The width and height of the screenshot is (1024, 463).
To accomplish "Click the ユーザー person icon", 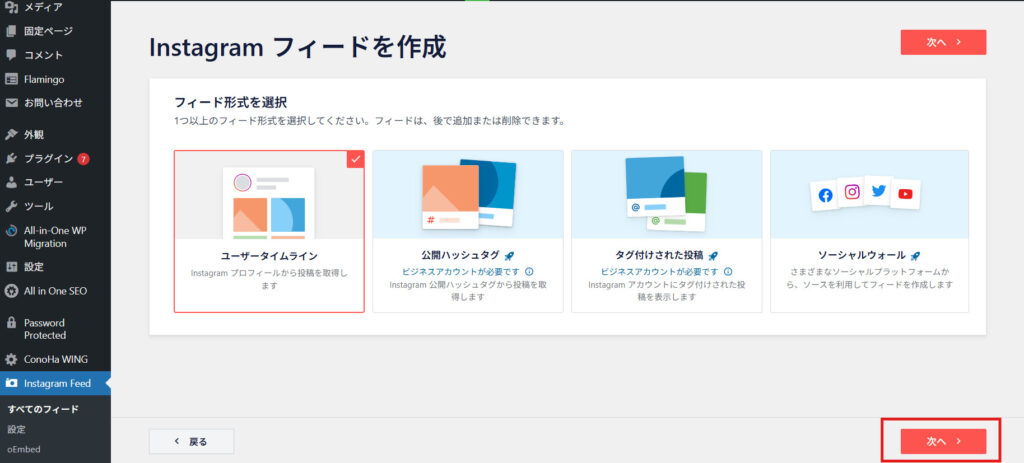I will 11,182.
